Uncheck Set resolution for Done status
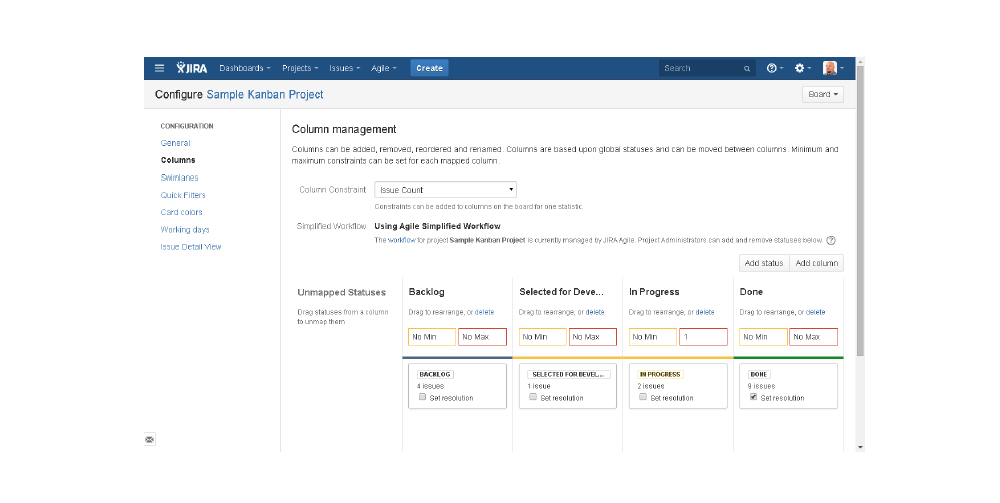This screenshot has width=1000, height=503. [753, 397]
